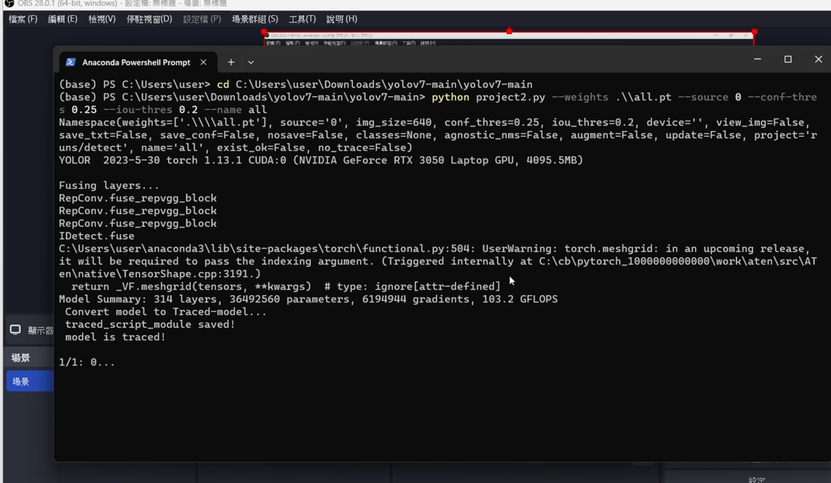
Task: Open the 說明(H) help menu
Action: (x=342, y=19)
